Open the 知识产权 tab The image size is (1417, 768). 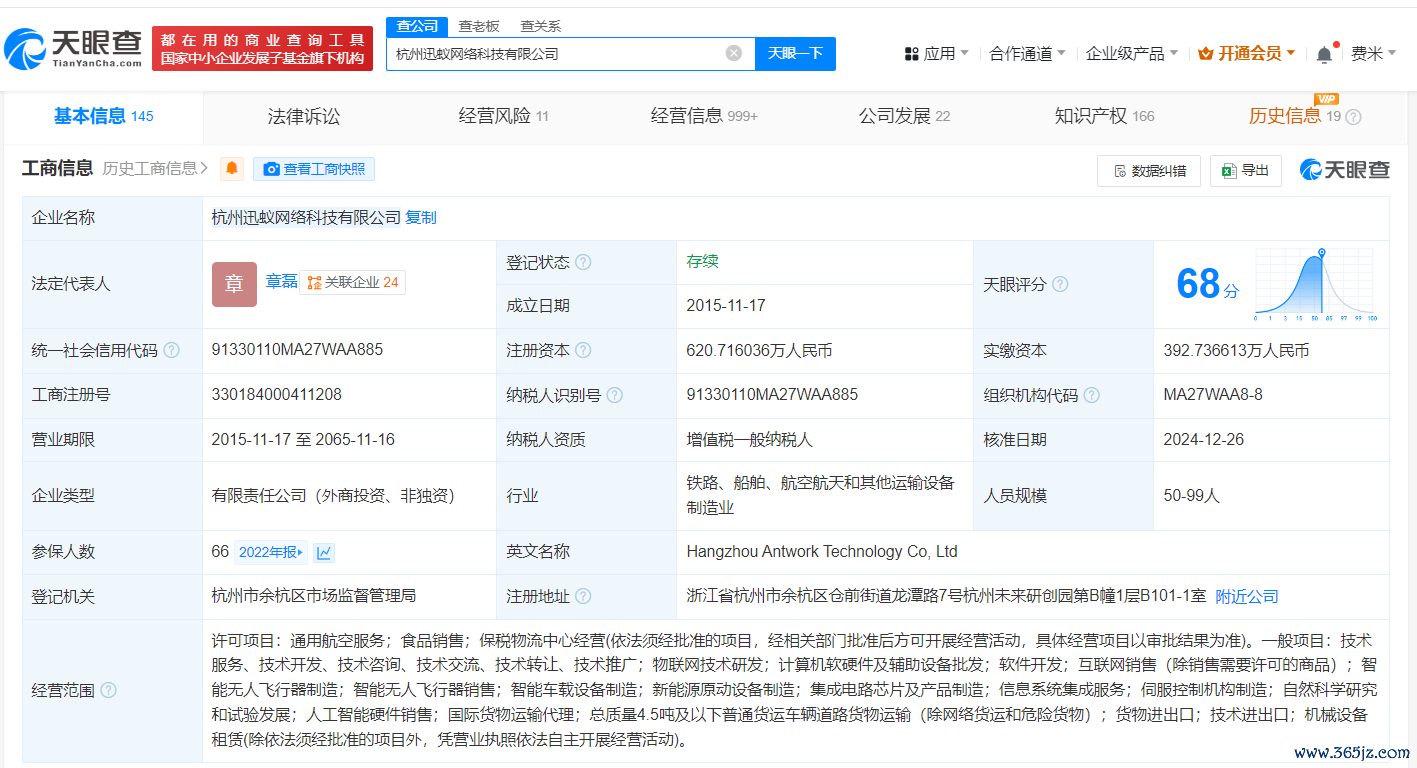(1104, 117)
